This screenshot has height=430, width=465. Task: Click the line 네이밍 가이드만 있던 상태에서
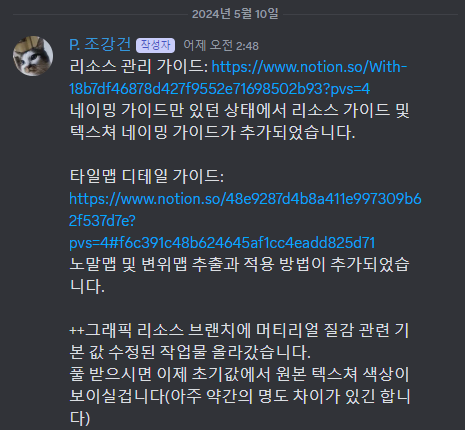(x=239, y=111)
